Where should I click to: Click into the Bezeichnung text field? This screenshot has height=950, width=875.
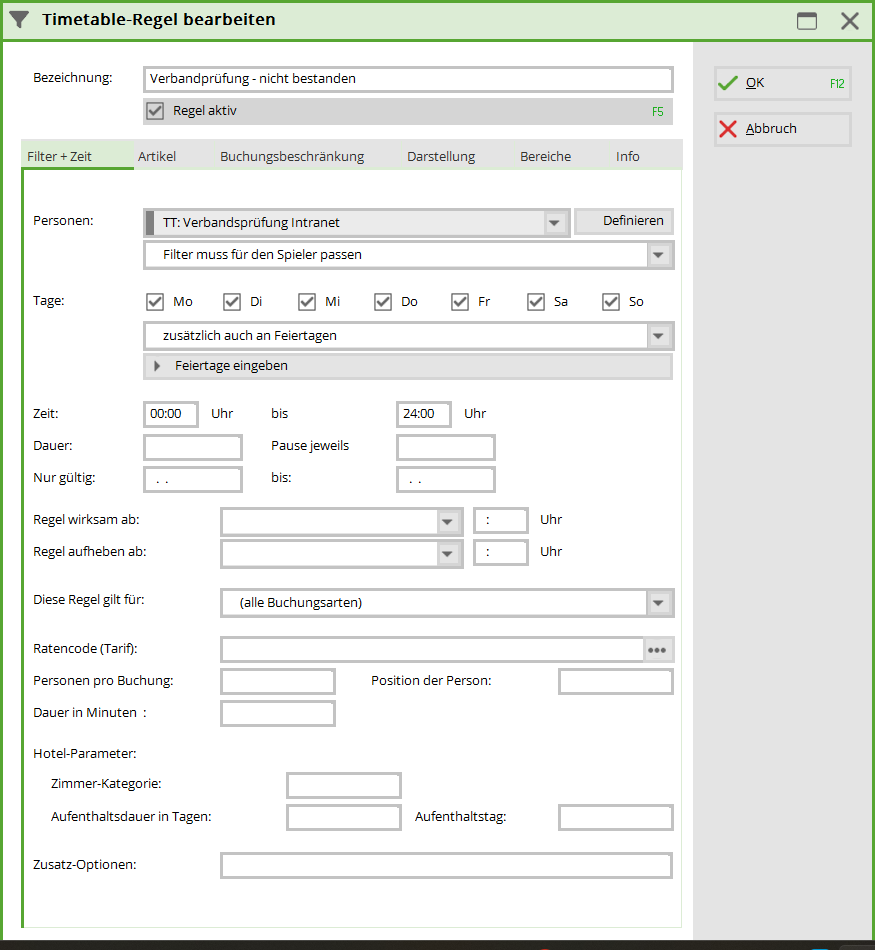click(x=408, y=78)
